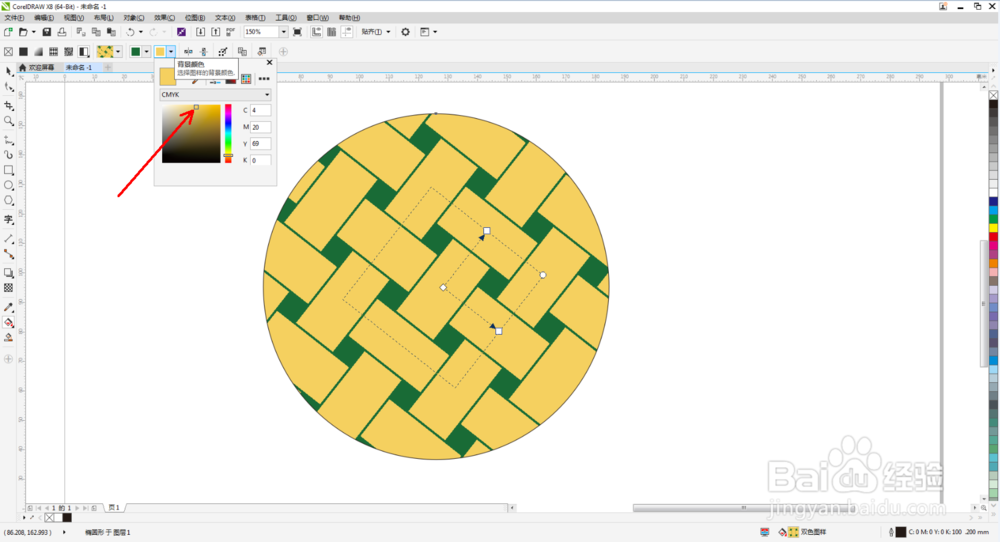Select the Connector tool
1000x542 pixels.
[x=9, y=254]
